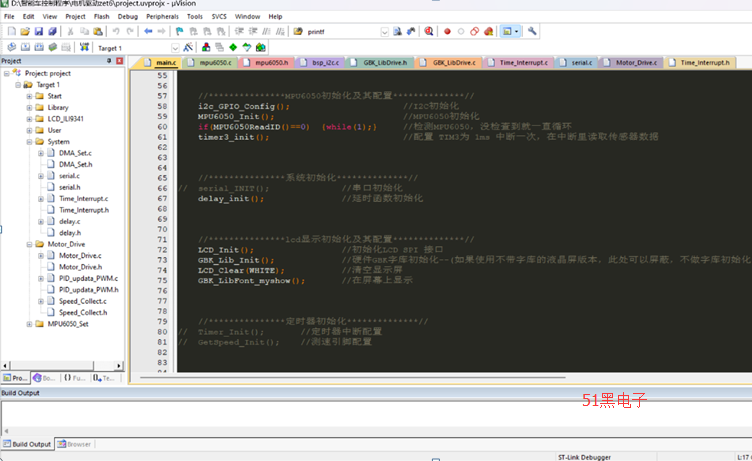Switch to the serial.c editor tab
This screenshot has width=752, height=461.
(576, 63)
